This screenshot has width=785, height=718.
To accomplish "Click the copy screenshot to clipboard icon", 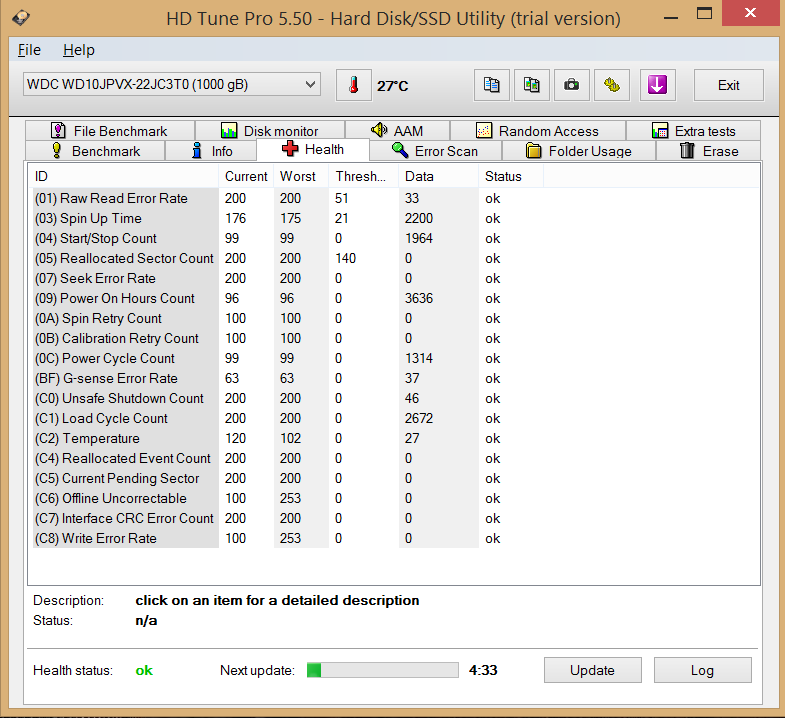I will [532, 85].
